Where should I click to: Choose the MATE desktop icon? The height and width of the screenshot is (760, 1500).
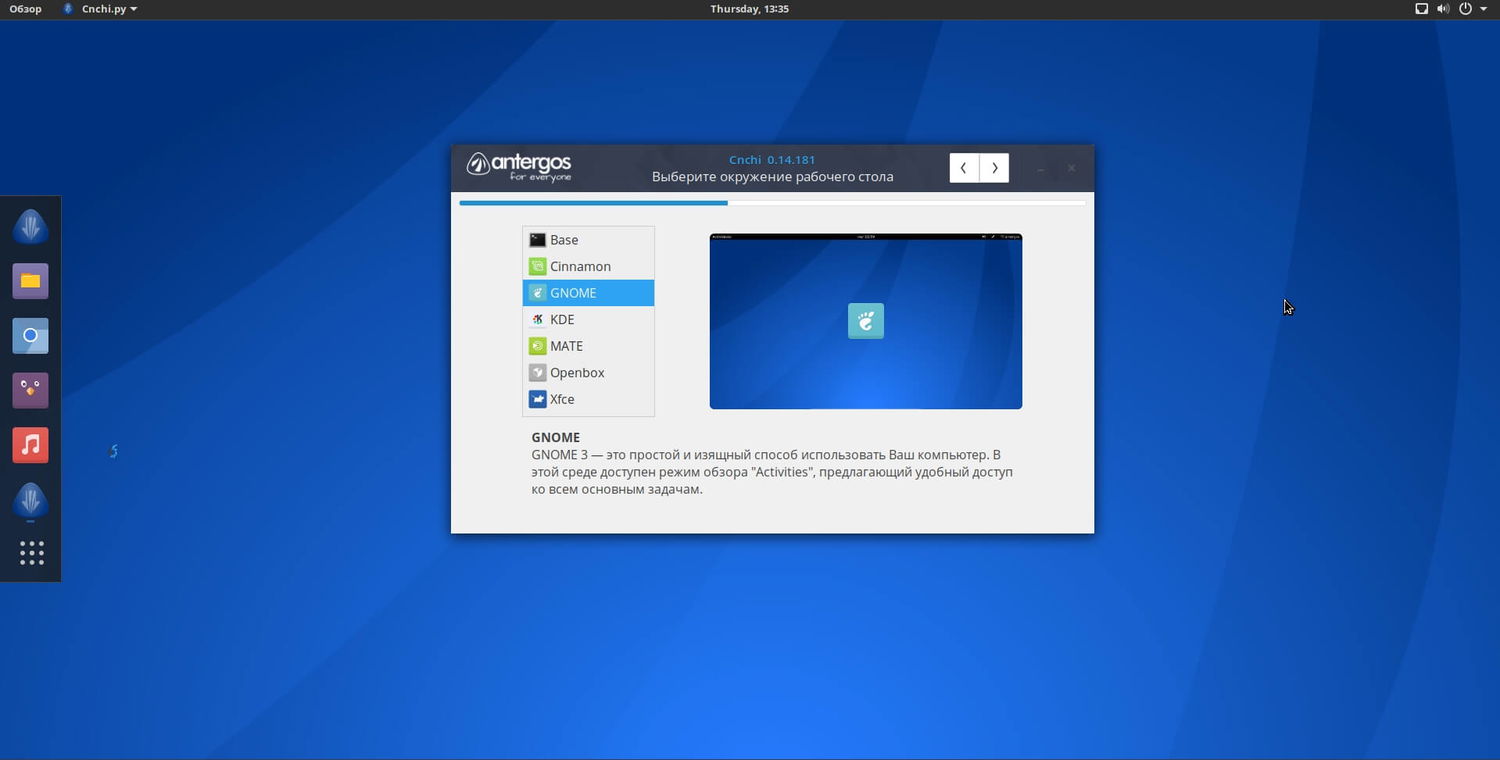[537, 346]
